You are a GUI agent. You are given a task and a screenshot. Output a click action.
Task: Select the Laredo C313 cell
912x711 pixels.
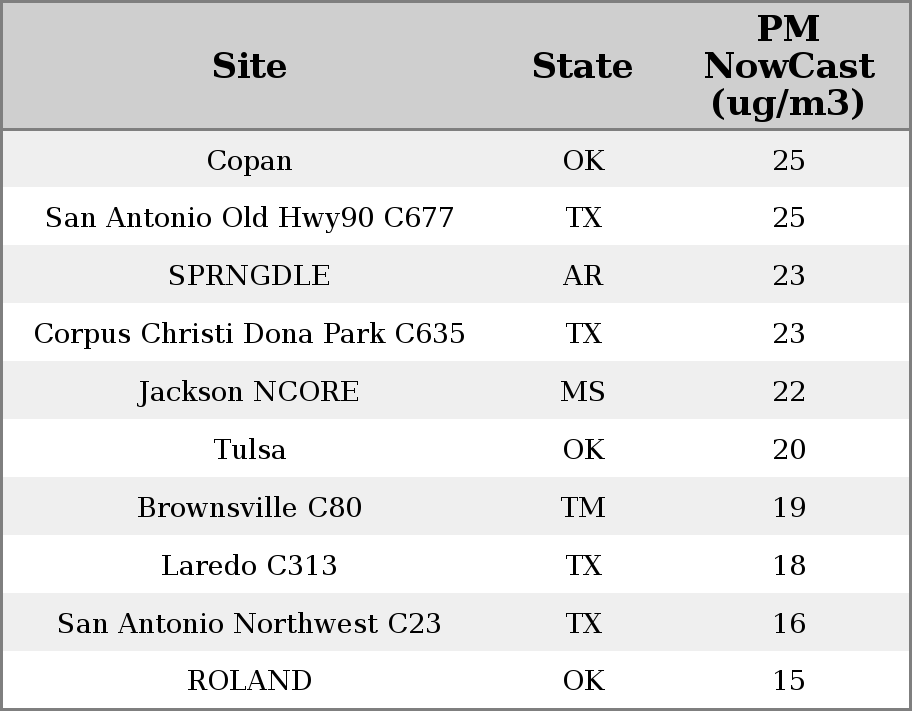coord(249,566)
